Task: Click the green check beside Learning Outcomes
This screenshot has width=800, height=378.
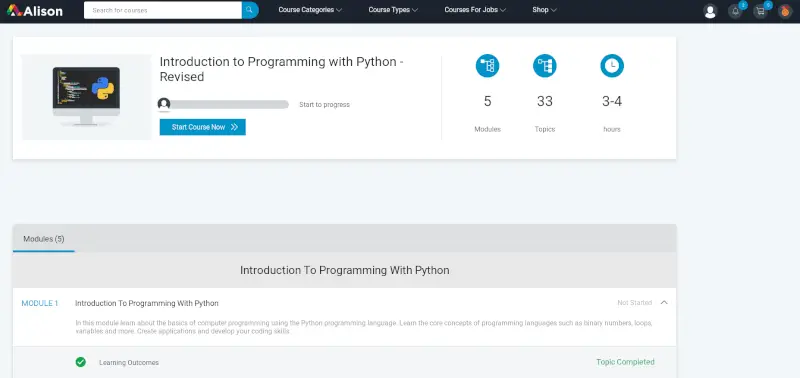Action: [x=81, y=362]
